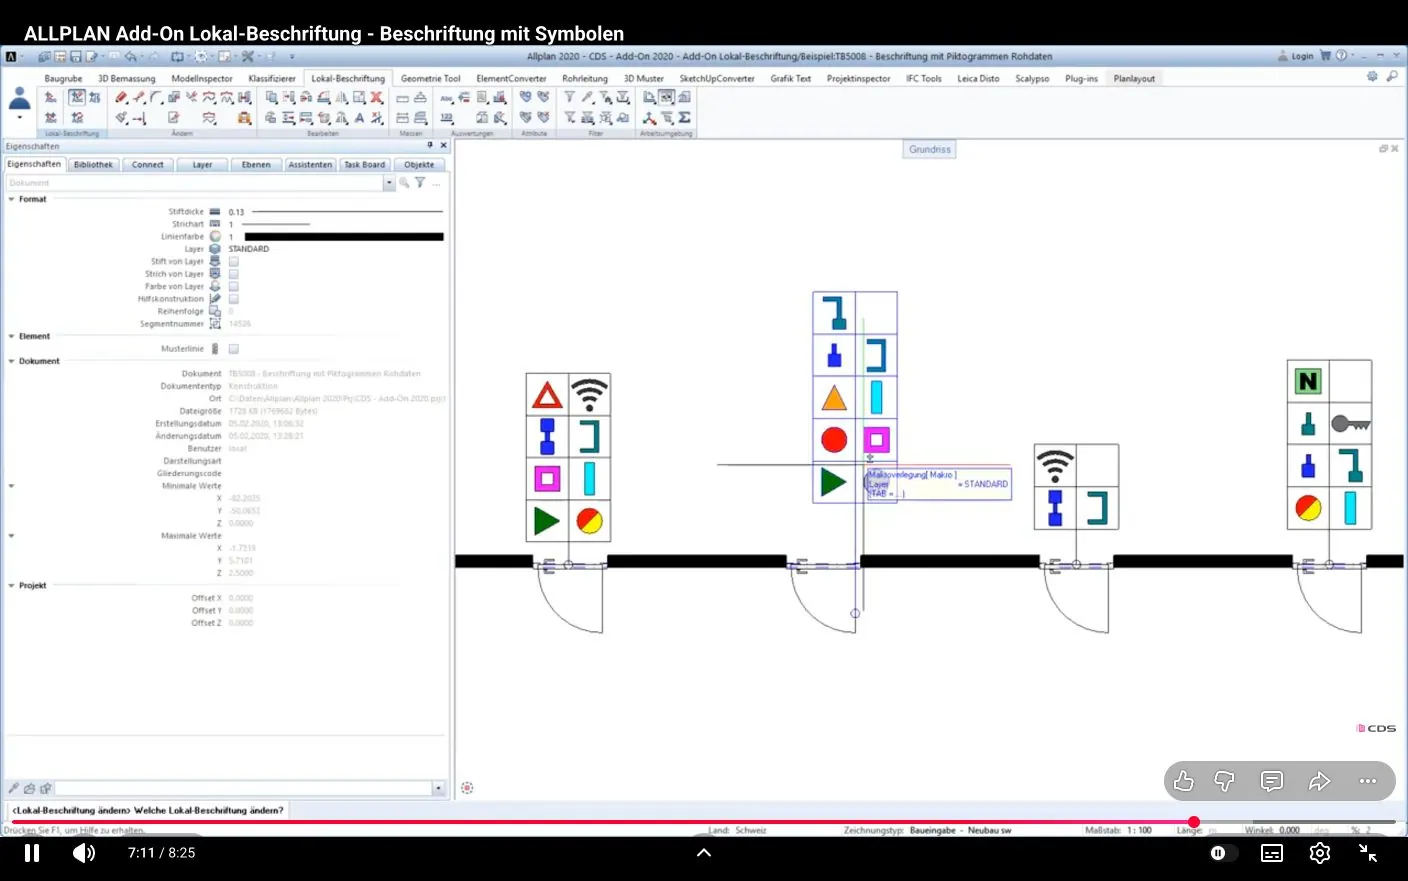Image resolution: width=1408 pixels, height=881 pixels.
Task: Click the funnel filter icon in Filter group
Action: (569, 98)
